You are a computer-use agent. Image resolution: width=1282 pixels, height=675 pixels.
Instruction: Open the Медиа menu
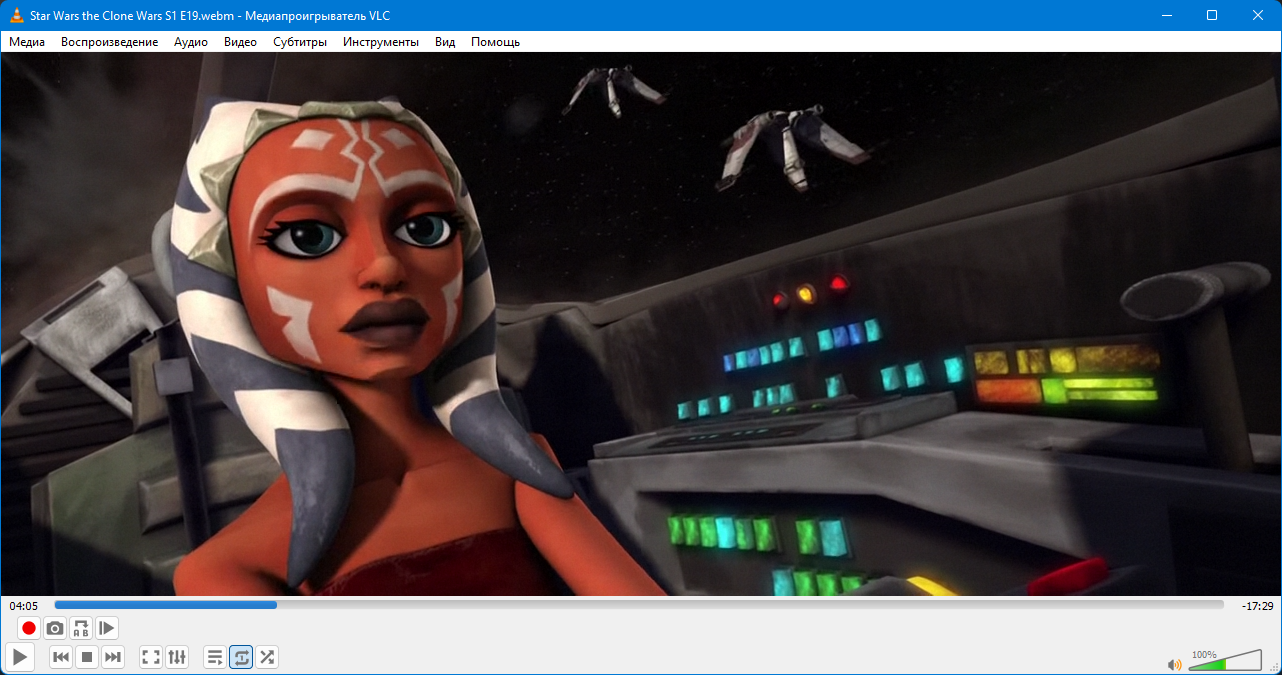[27, 42]
